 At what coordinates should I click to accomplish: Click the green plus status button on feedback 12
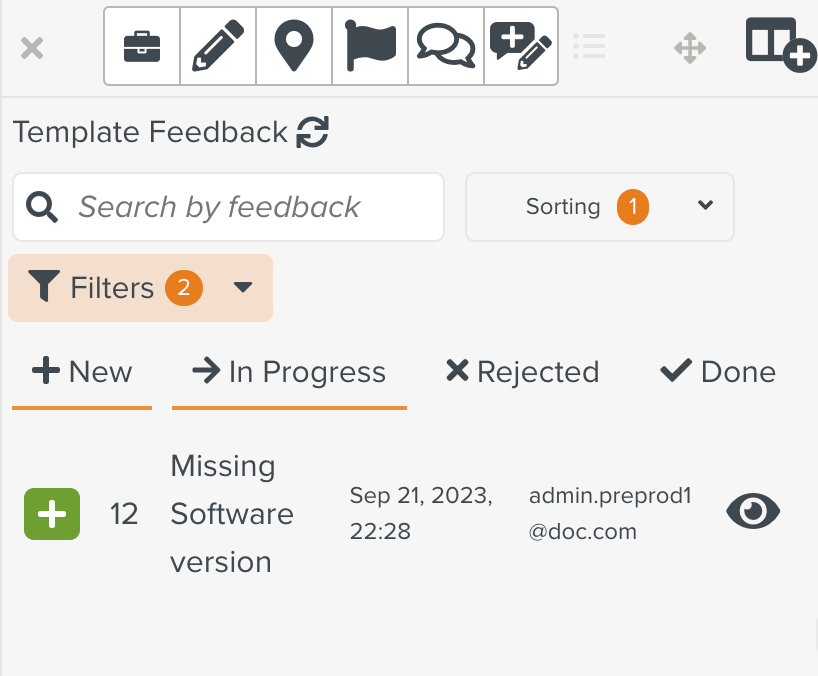click(51, 513)
